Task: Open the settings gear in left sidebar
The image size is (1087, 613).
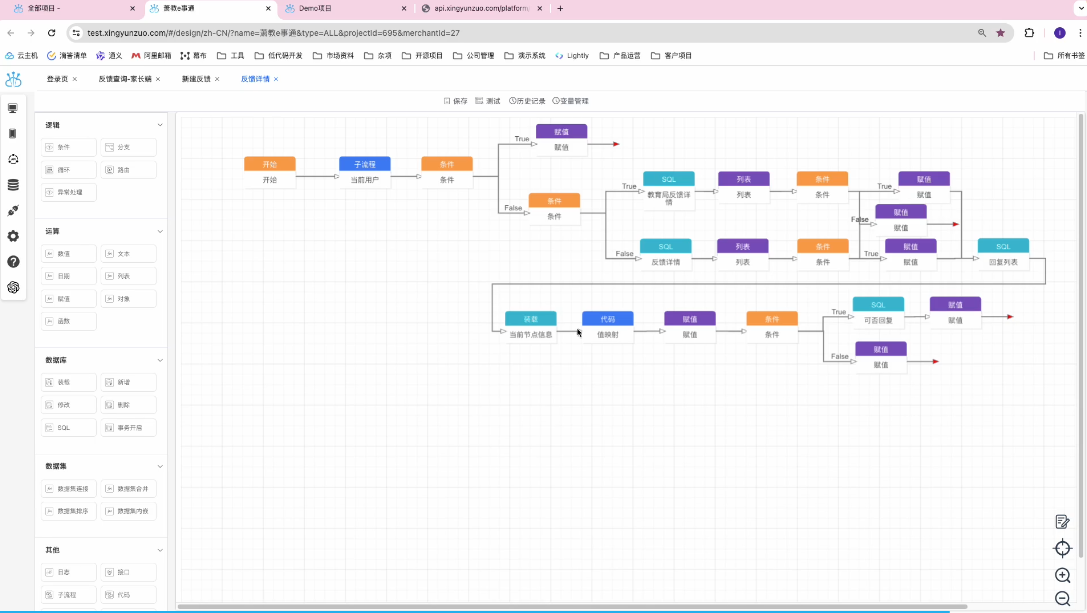Action: click(13, 236)
